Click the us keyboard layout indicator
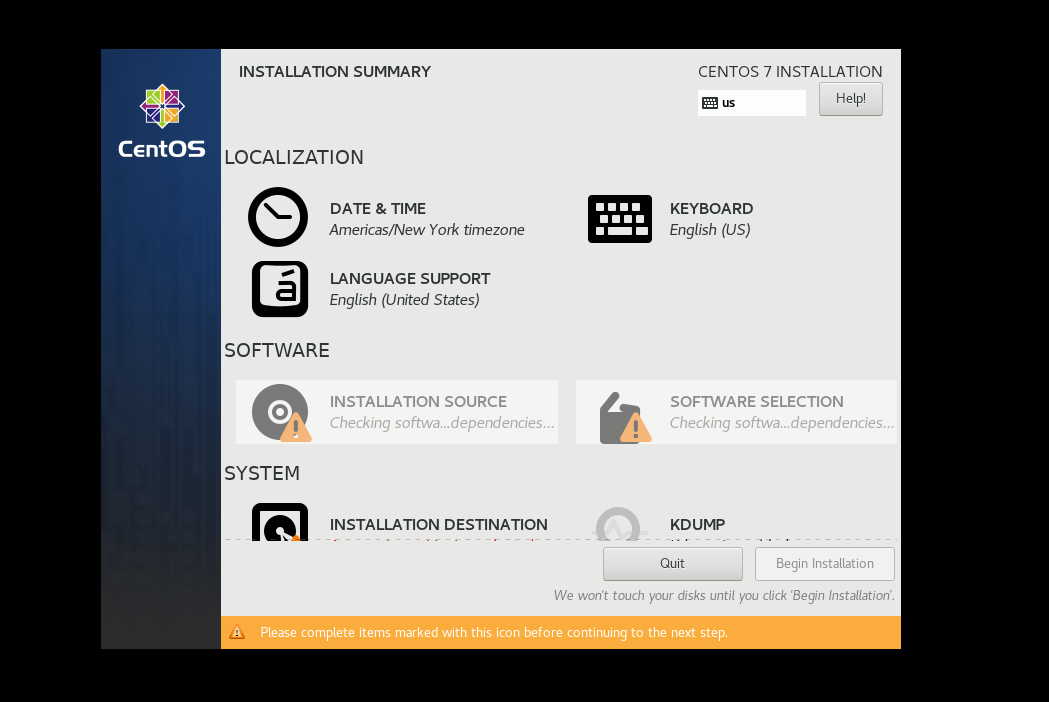1049x702 pixels. click(751, 103)
